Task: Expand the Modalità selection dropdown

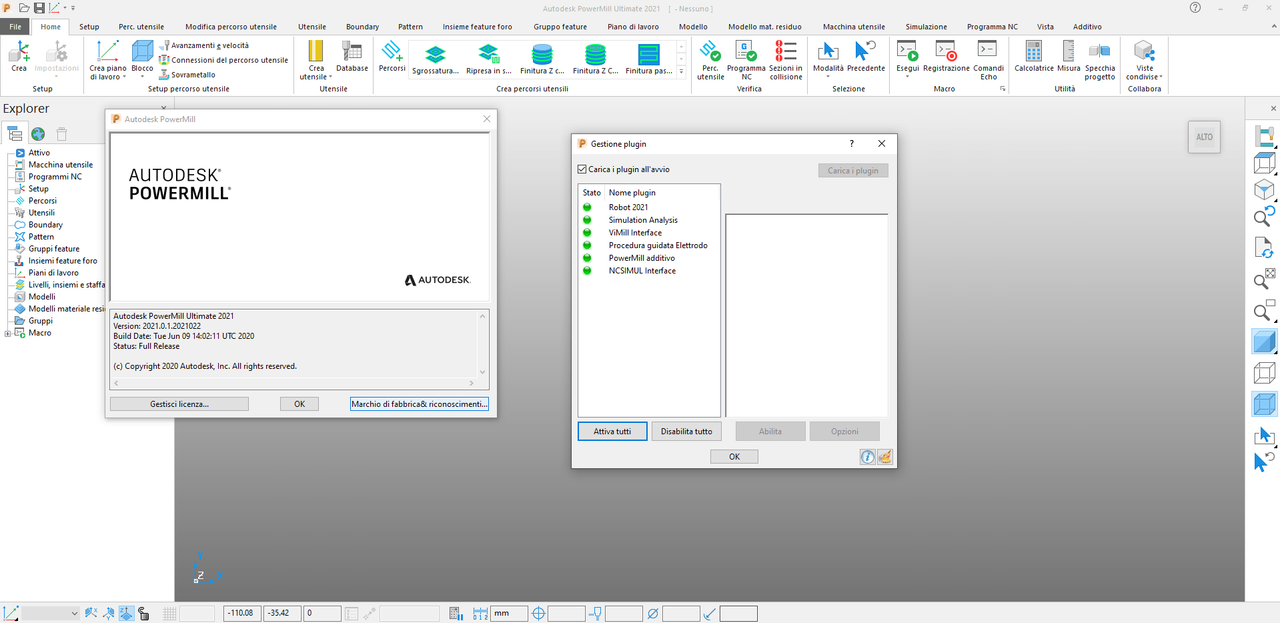Action: tap(828, 77)
